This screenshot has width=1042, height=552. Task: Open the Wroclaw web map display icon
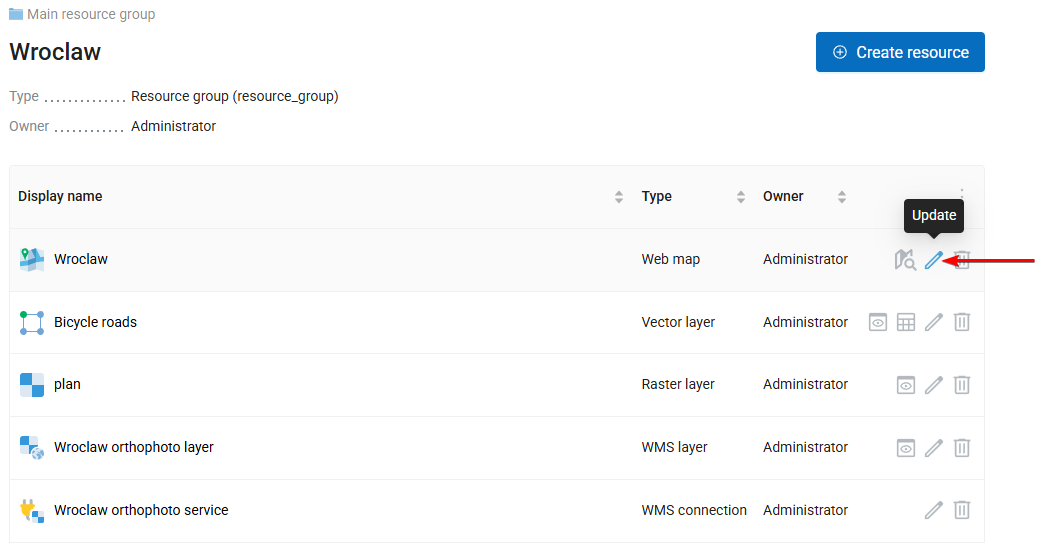905,260
